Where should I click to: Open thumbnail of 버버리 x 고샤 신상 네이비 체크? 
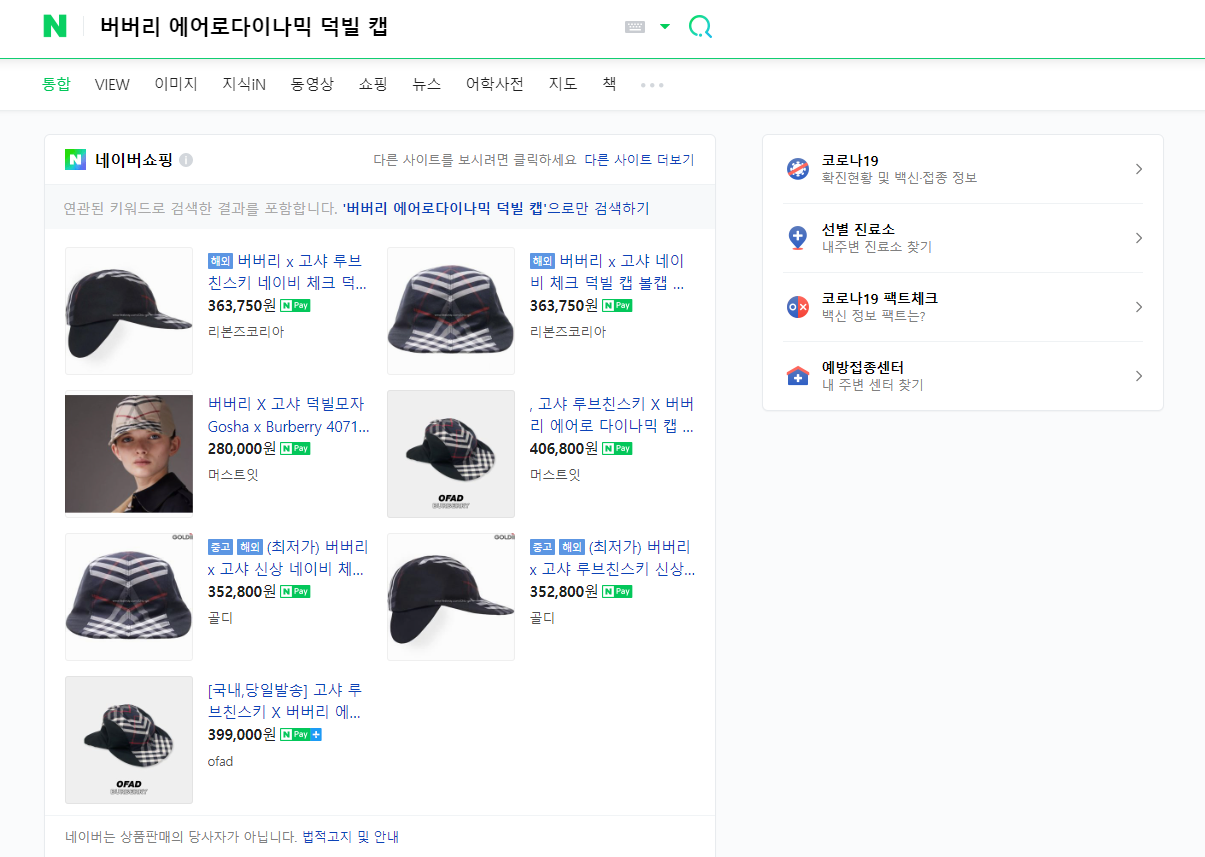tap(129, 597)
